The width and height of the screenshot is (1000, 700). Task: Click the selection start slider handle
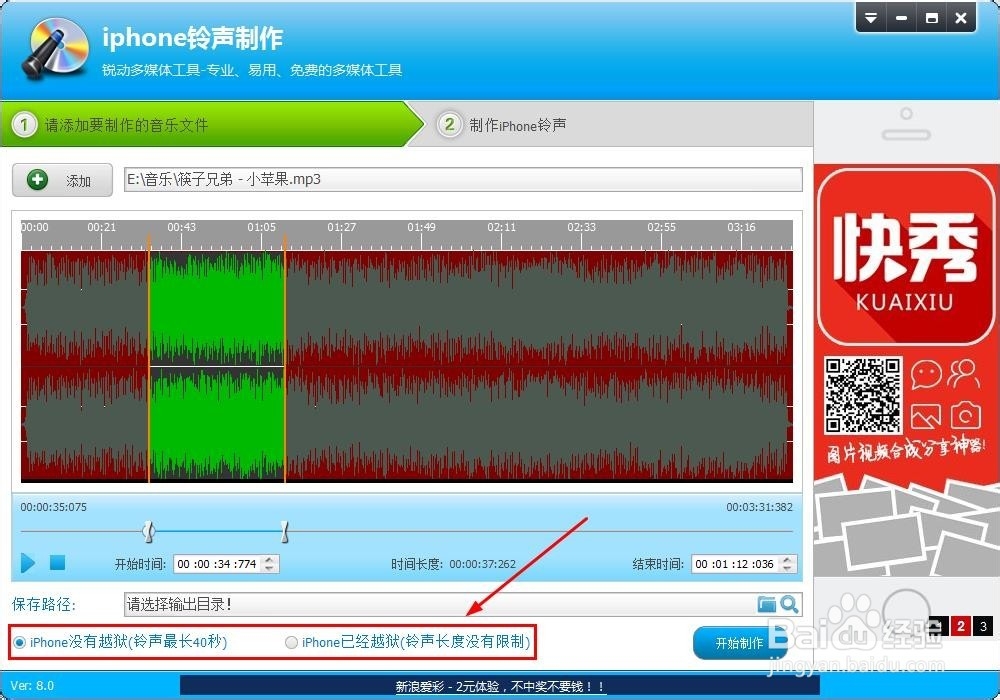pos(149,531)
